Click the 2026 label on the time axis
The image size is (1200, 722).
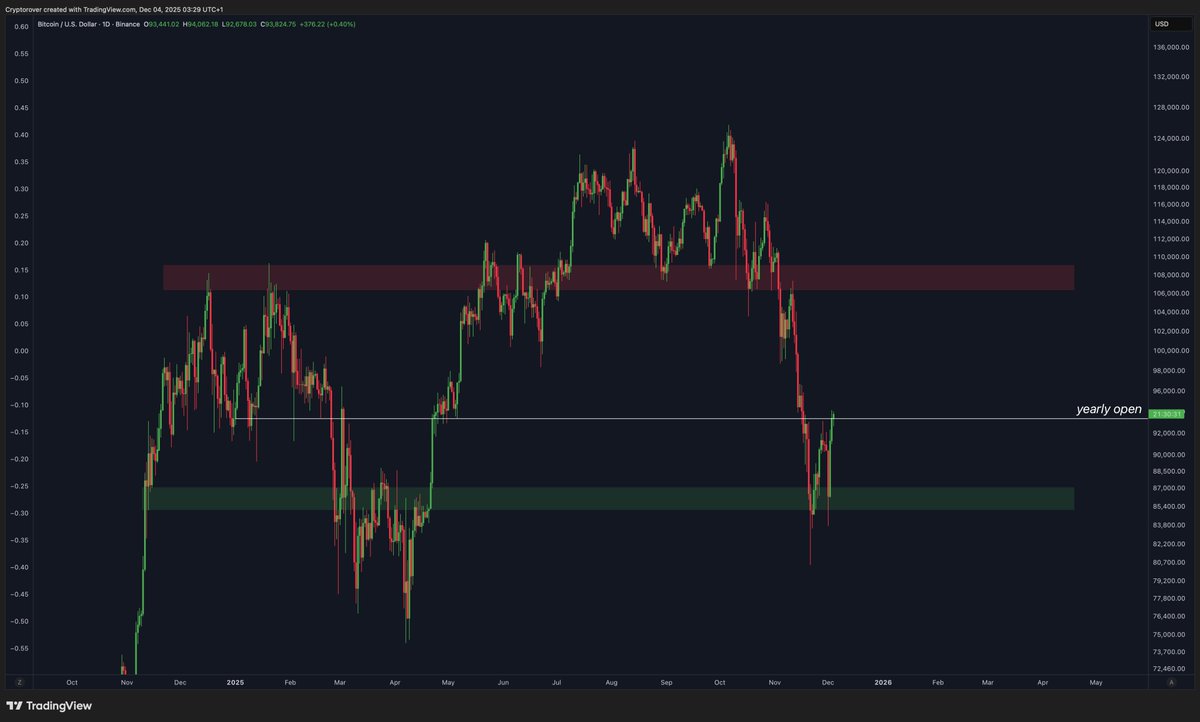pos(884,682)
